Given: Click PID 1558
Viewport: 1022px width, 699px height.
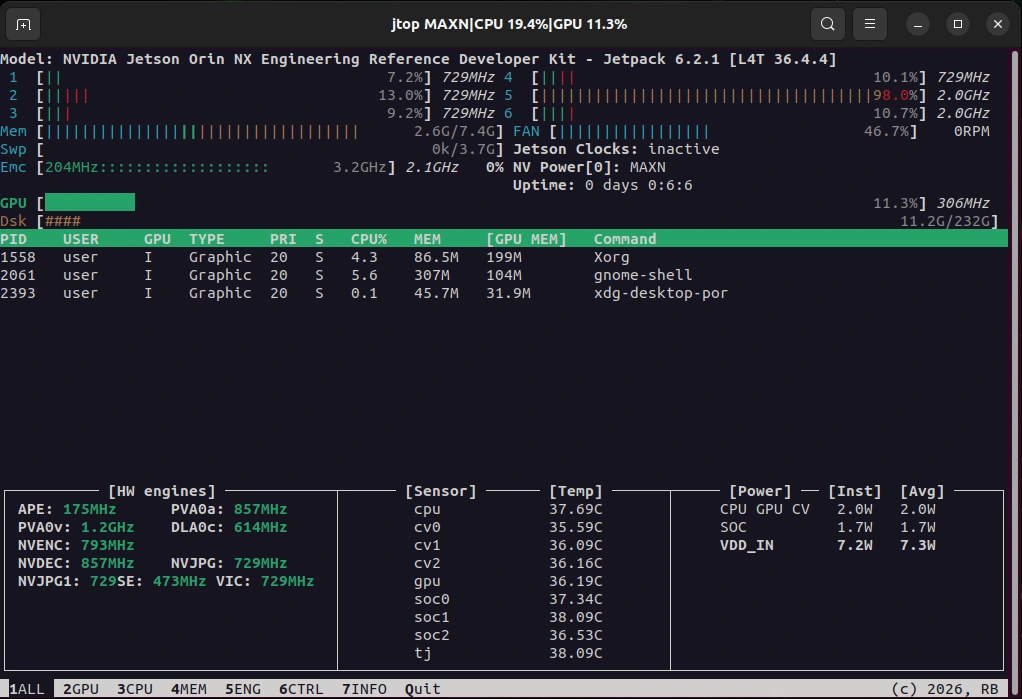Looking at the screenshot, I should [18, 258].
